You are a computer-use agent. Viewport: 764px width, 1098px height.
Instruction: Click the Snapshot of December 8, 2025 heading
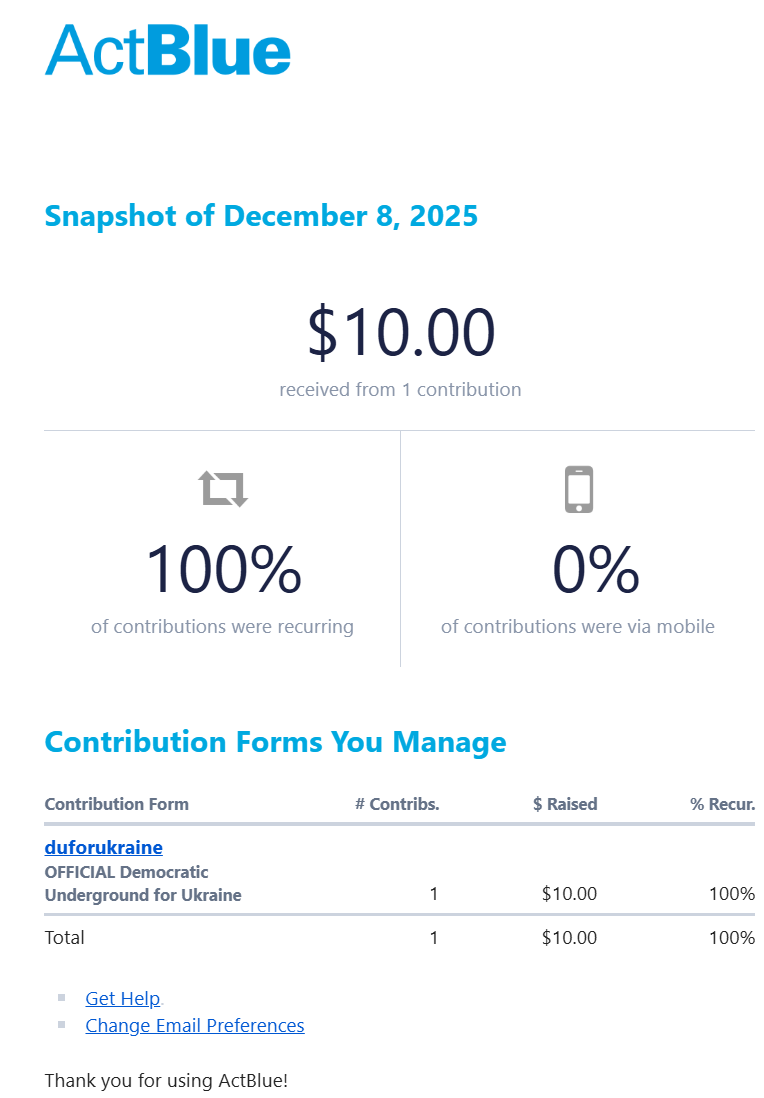[261, 216]
